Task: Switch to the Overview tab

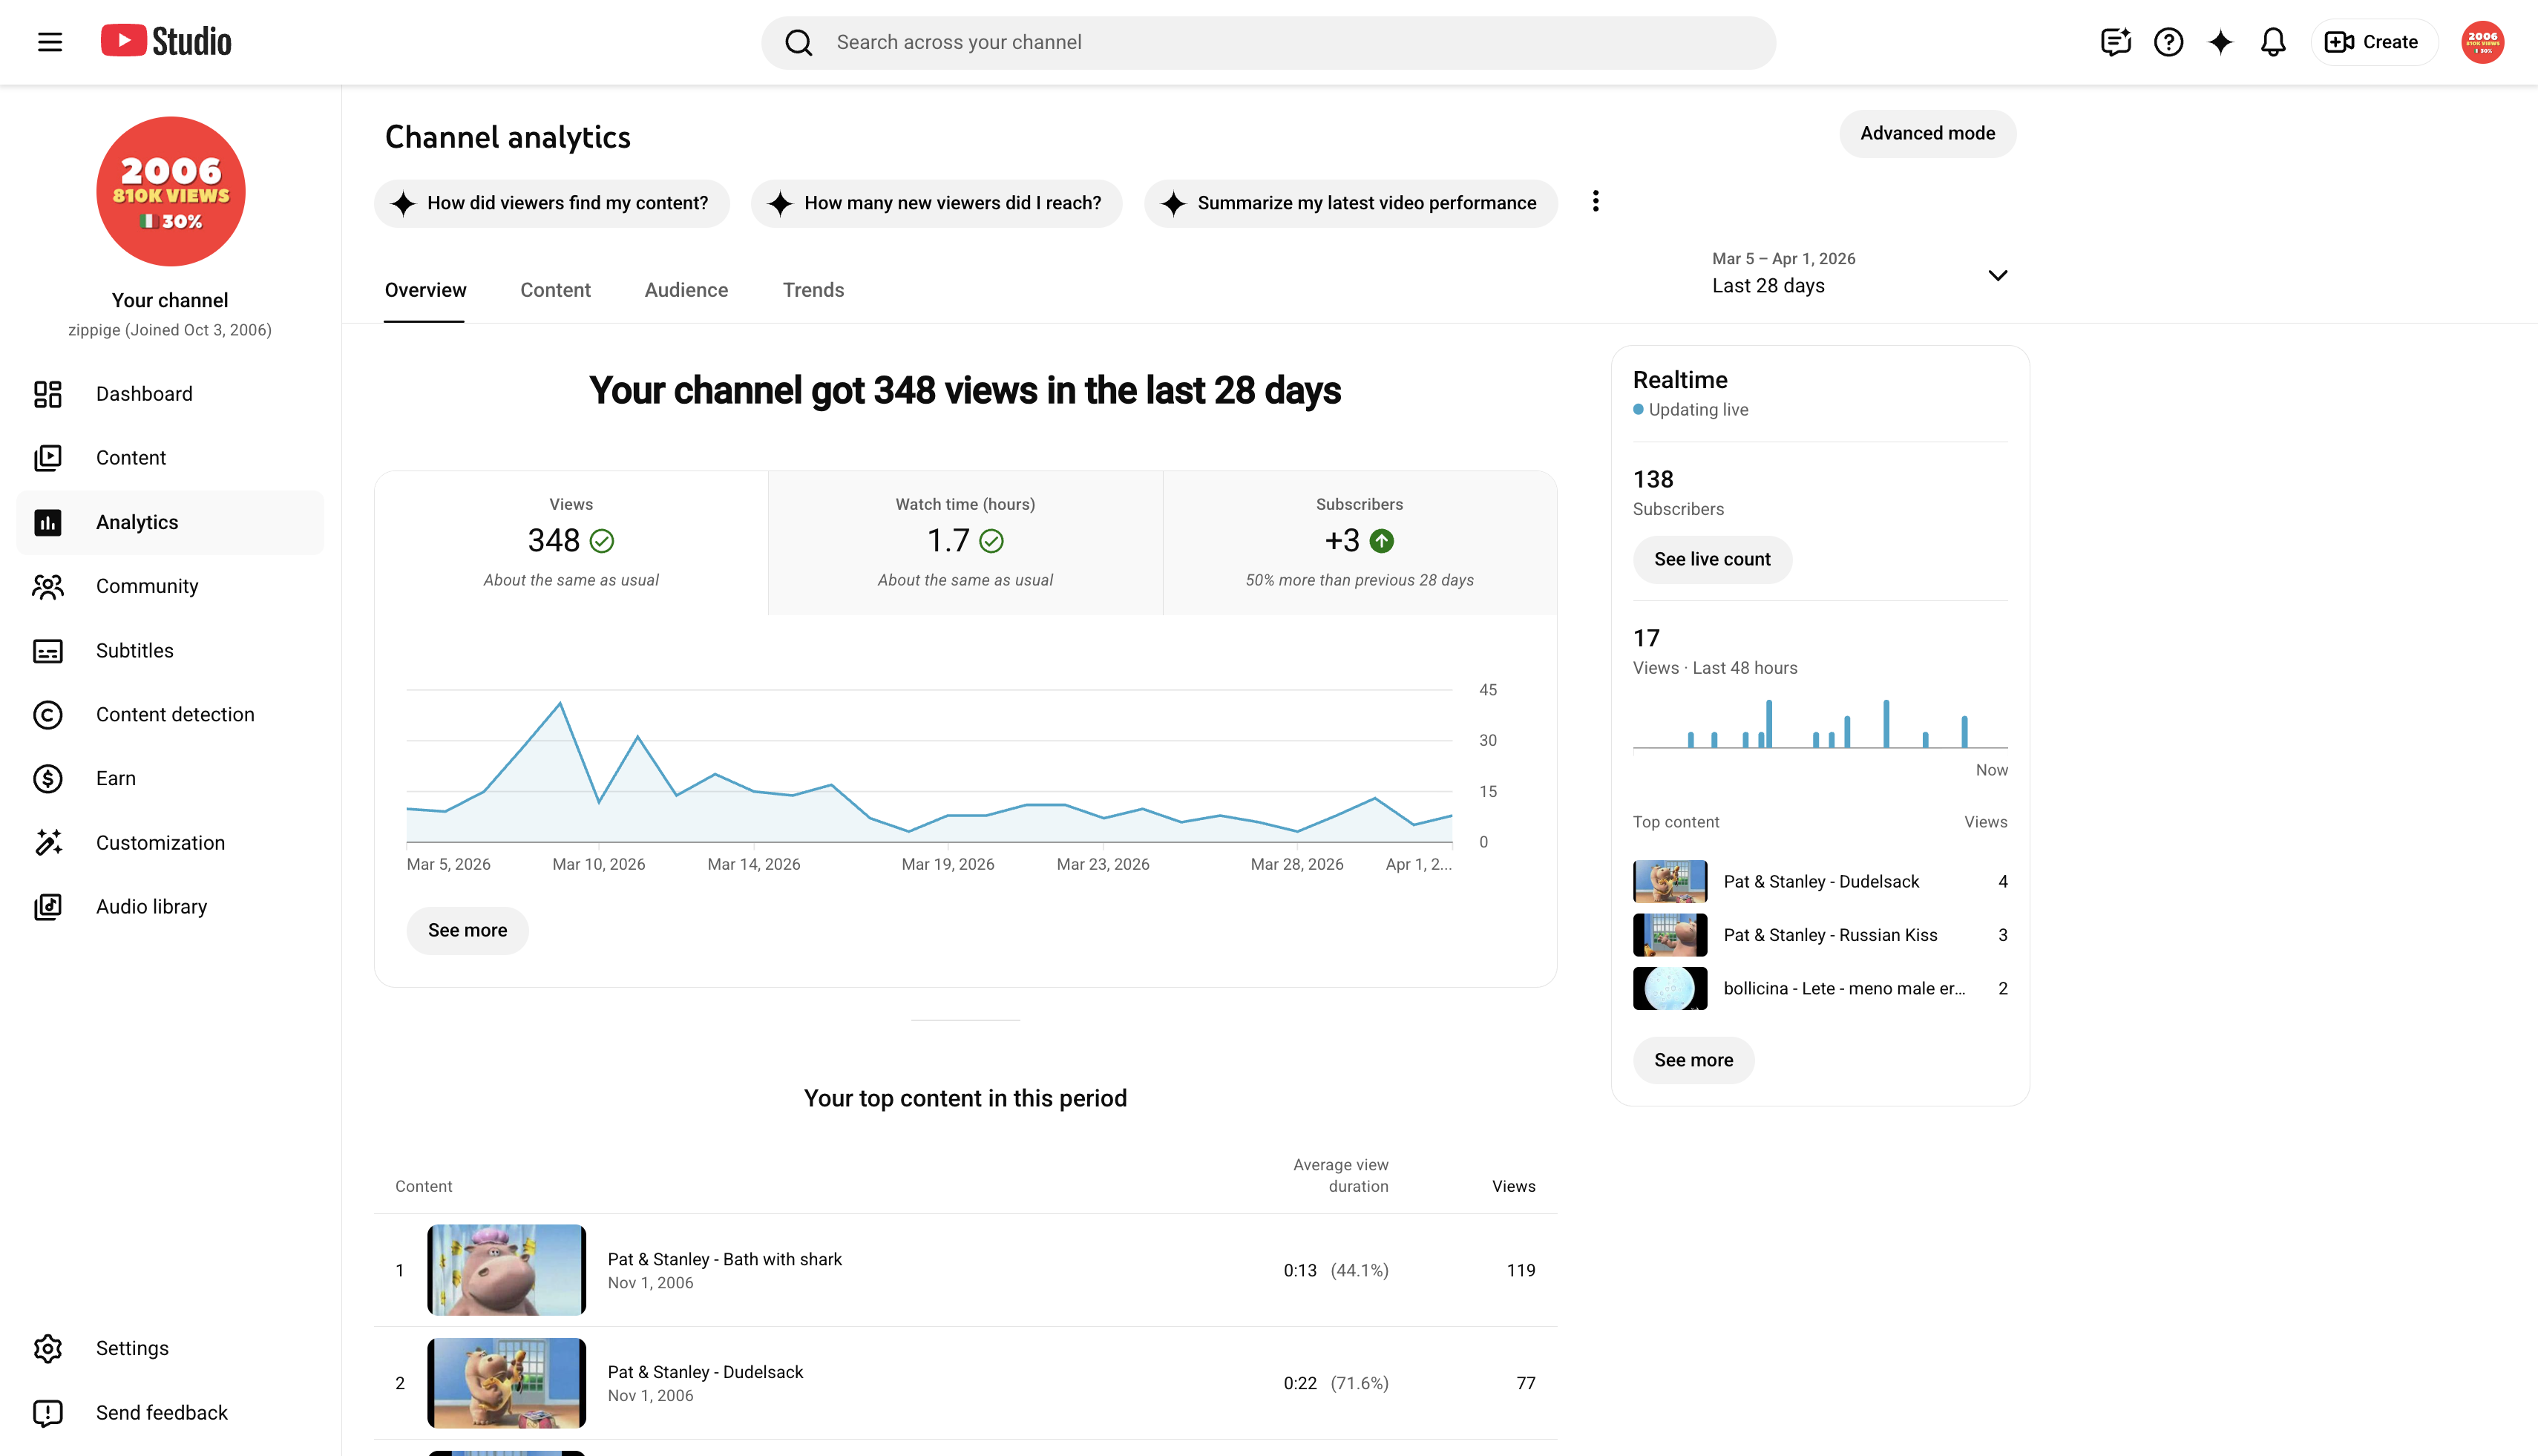Action: coord(425,290)
